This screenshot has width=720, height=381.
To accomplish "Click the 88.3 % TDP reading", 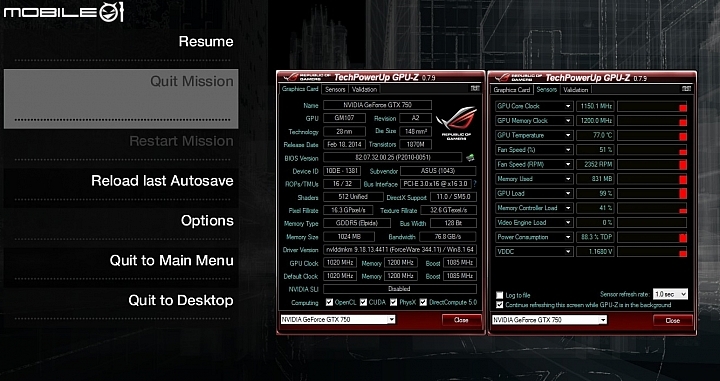I will (595, 237).
